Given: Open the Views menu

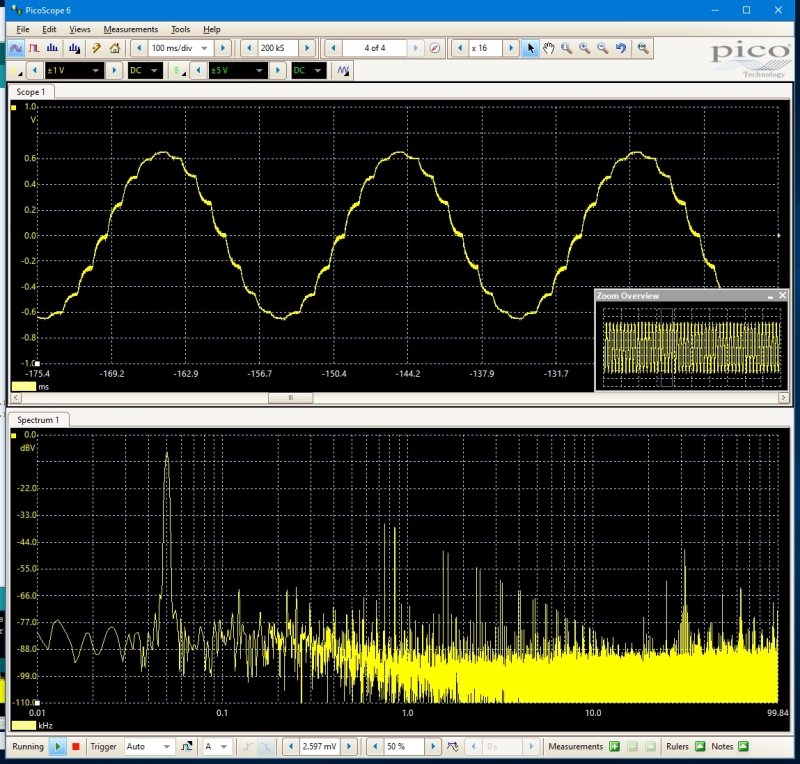Looking at the screenshot, I should pos(80,30).
